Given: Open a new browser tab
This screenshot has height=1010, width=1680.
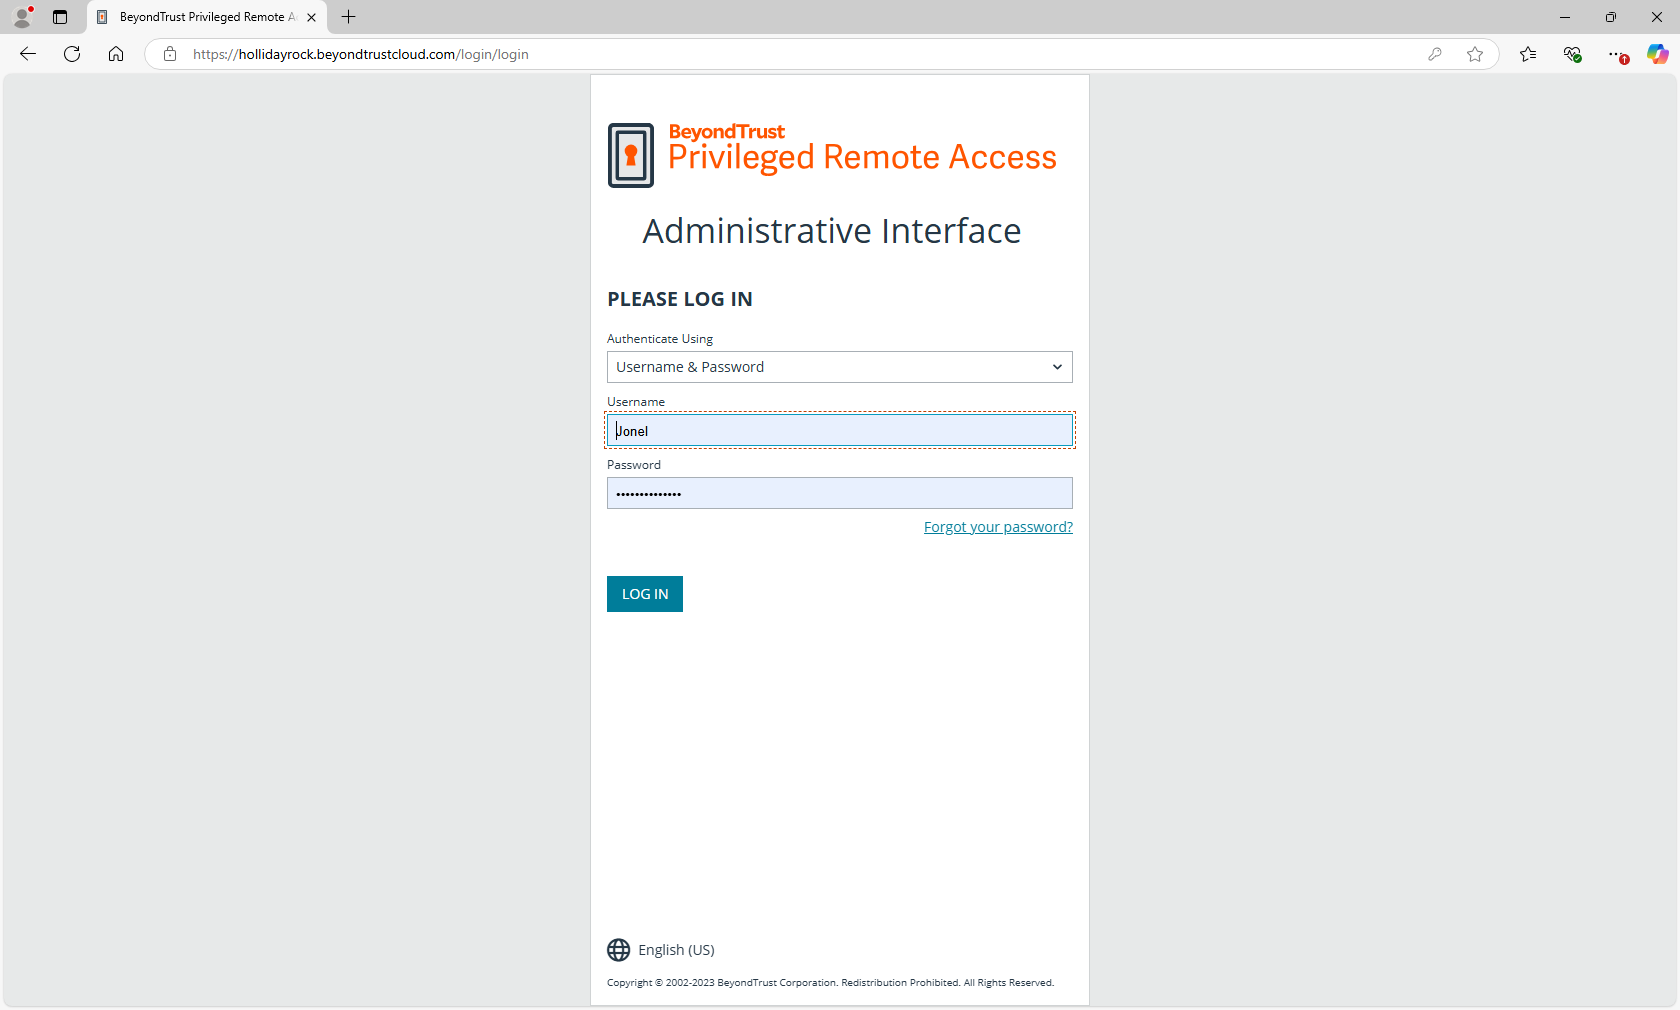Looking at the screenshot, I should tap(348, 17).
